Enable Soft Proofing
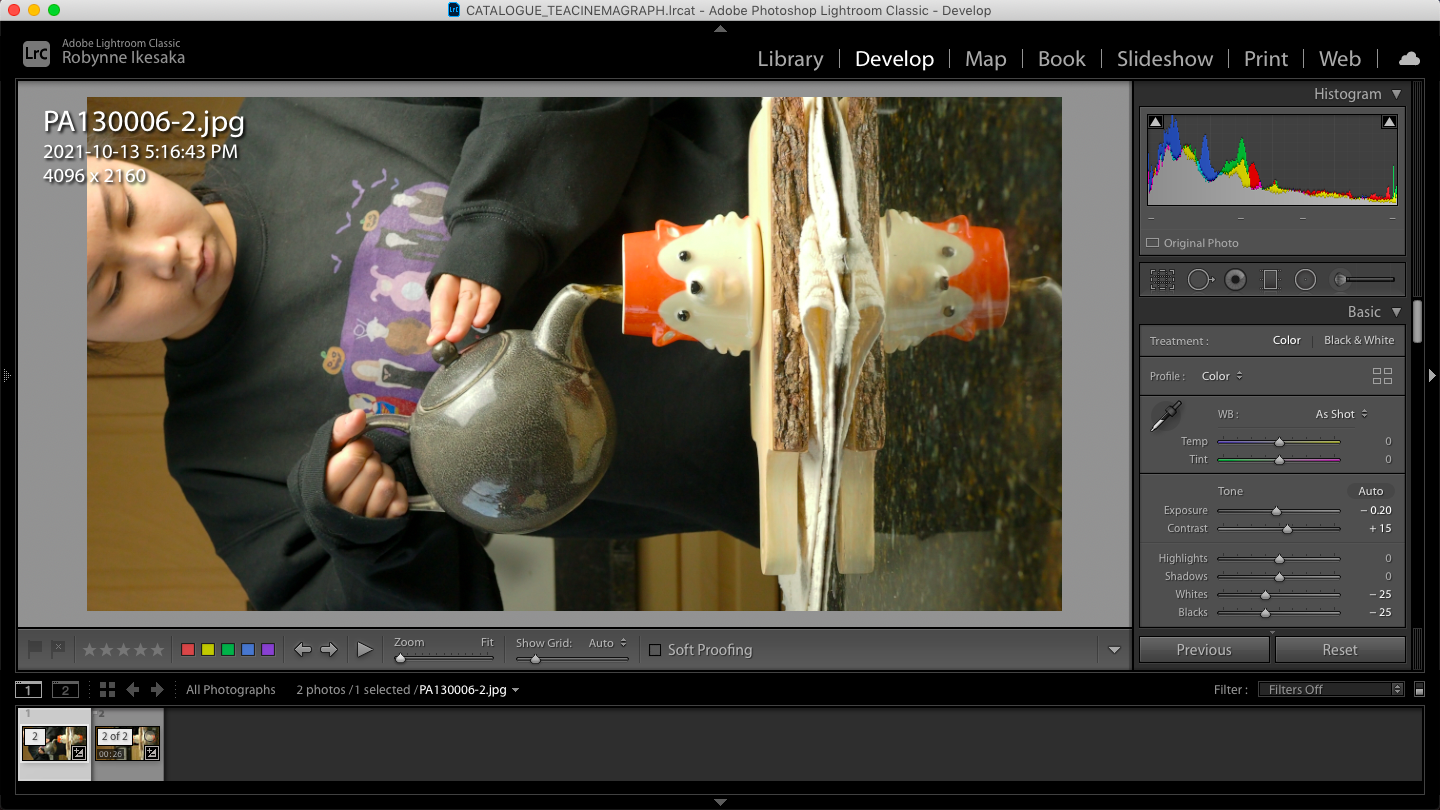This screenshot has height=810, width=1440. coord(656,650)
